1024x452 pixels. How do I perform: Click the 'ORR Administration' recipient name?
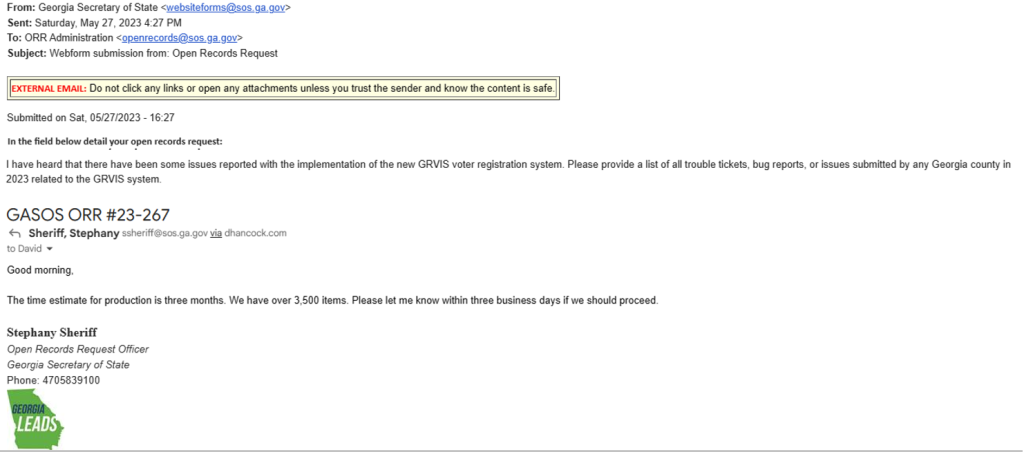(x=68, y=39)
